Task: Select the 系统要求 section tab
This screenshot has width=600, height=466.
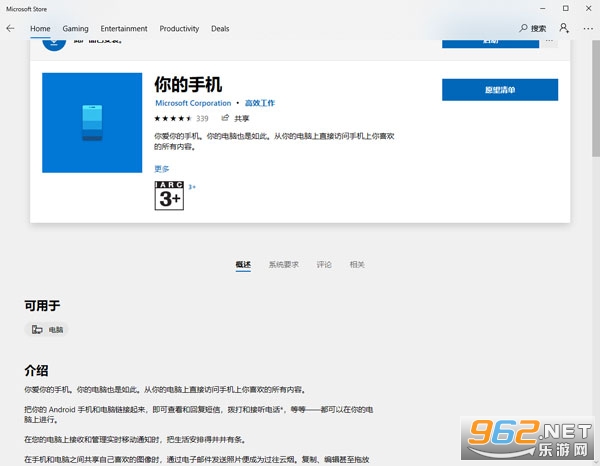Action: click(284, 264)
